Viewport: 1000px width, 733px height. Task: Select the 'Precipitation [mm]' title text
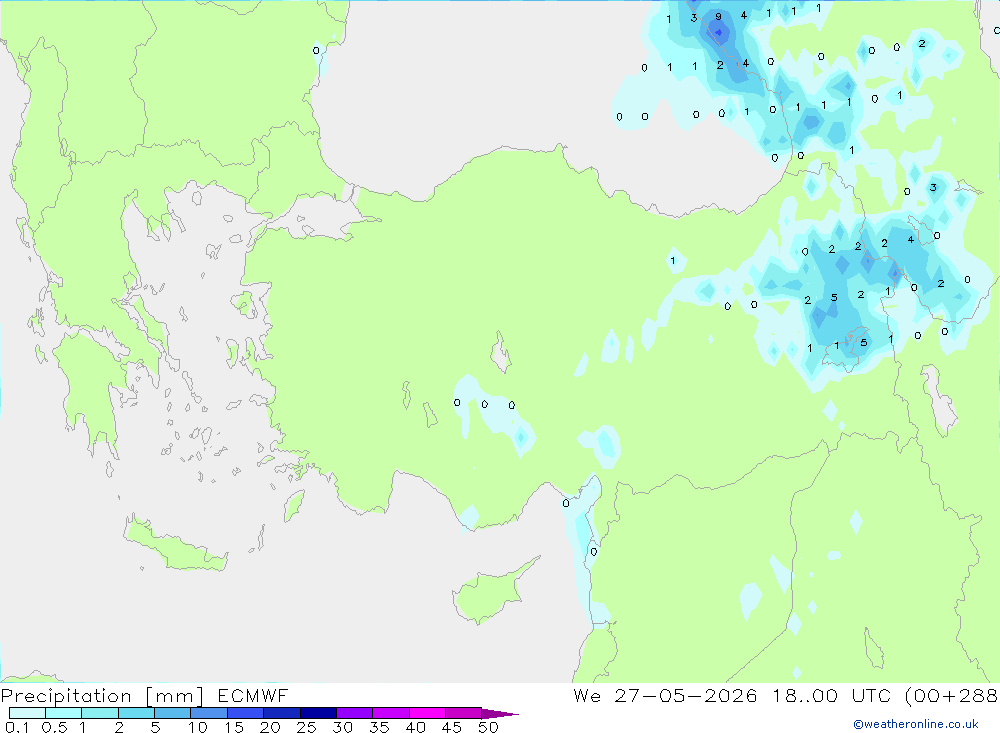(x=102, y=696)
